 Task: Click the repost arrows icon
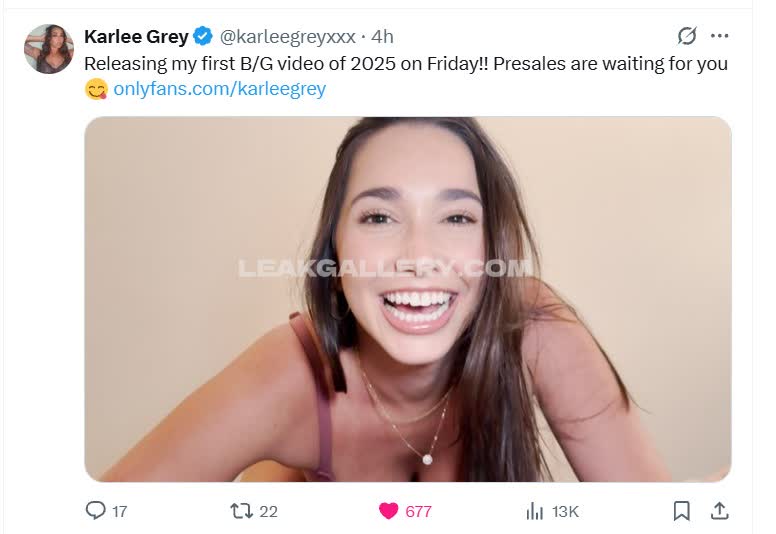pyautogui.click(x=242, y=511)
